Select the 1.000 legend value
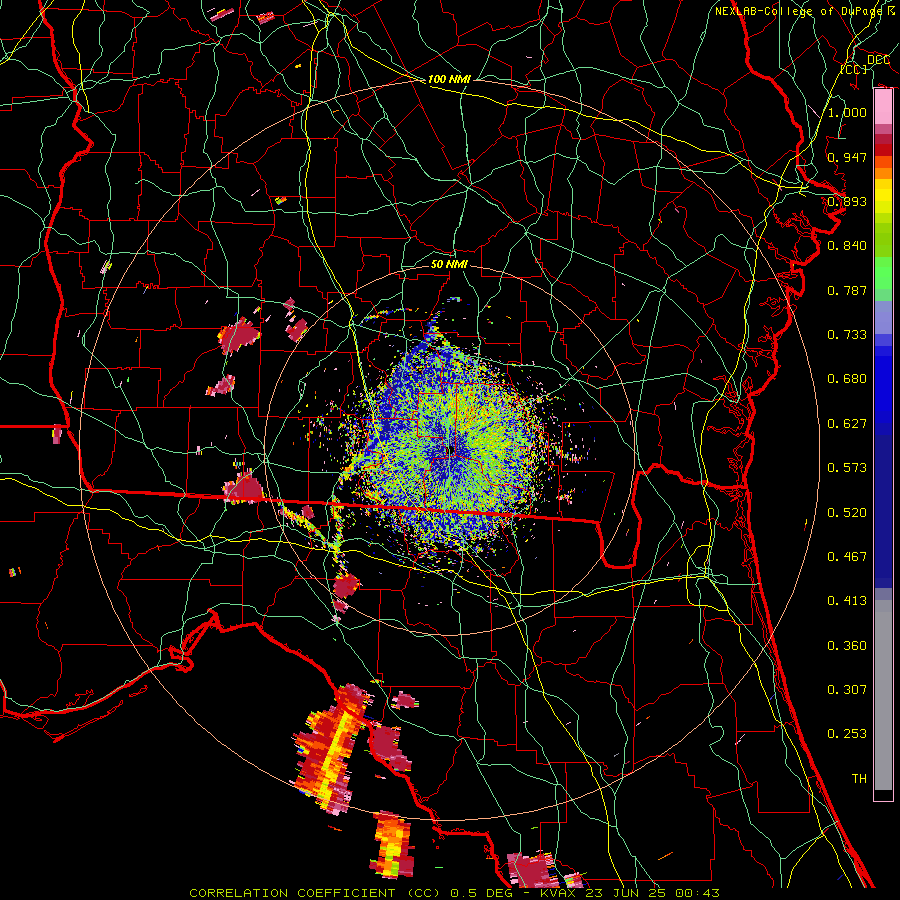900x900 pixels. pyautogui.click(x=847, y=112)
